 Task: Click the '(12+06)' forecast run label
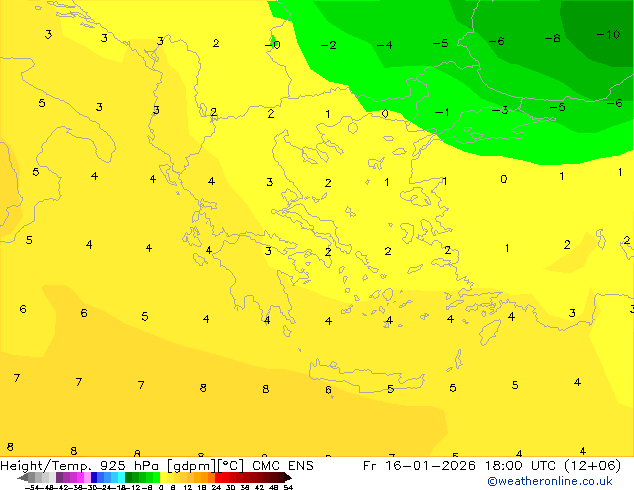[592, 466]
